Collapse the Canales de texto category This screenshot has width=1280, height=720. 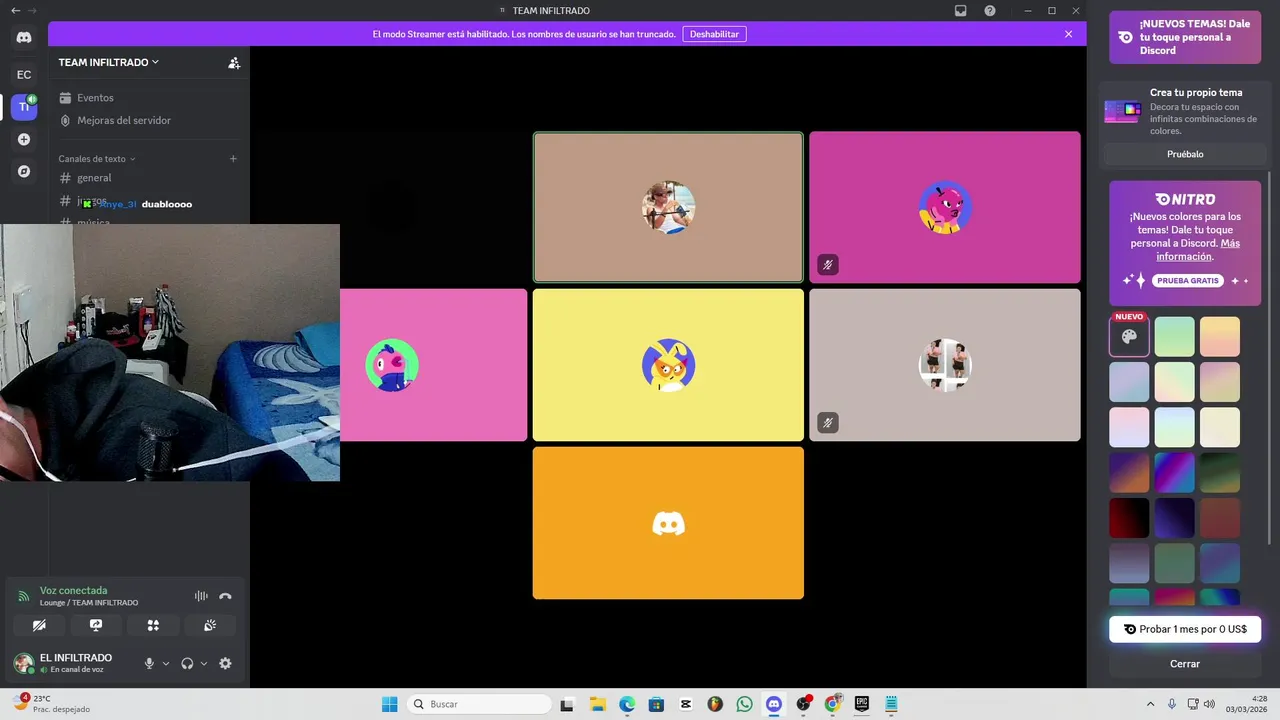pos(97,158)
